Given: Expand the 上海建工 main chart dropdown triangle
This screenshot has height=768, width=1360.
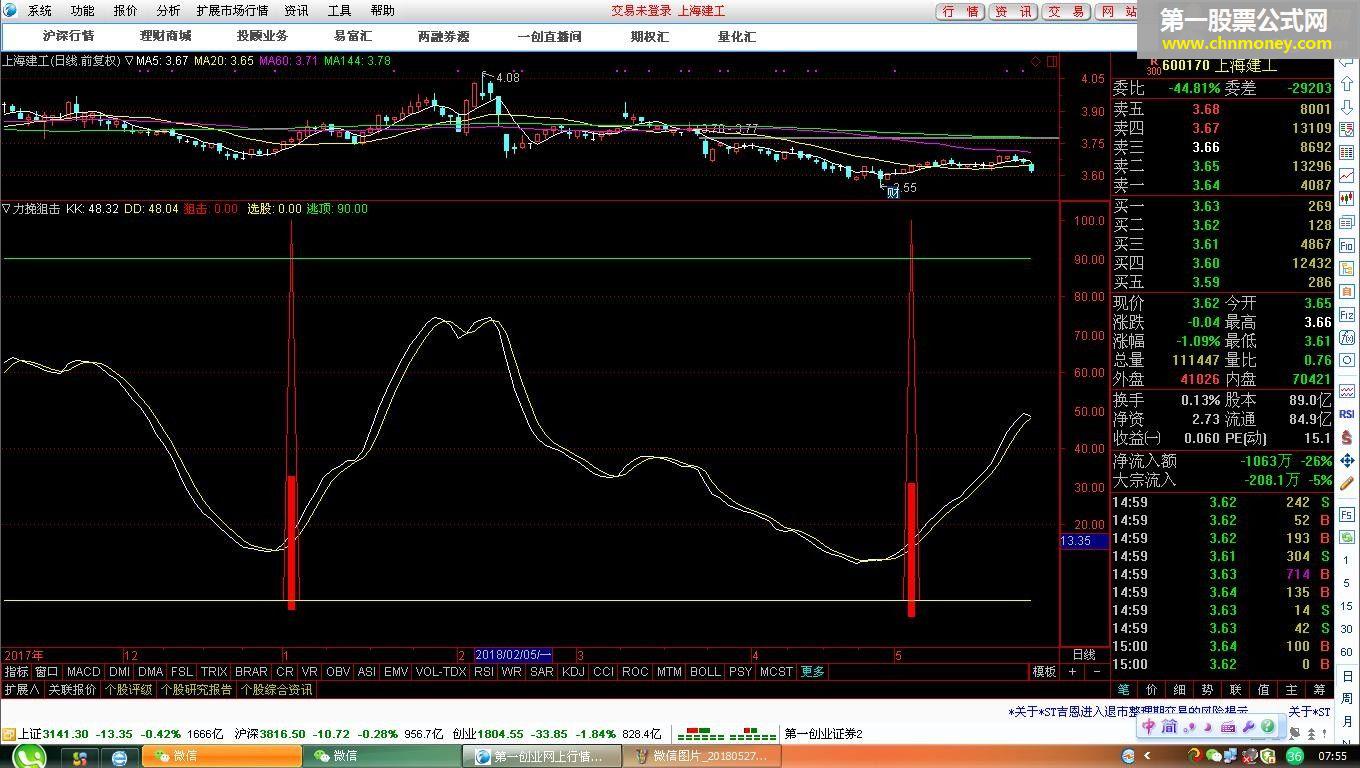Looking at the screenshot, I should click(129, 61).
